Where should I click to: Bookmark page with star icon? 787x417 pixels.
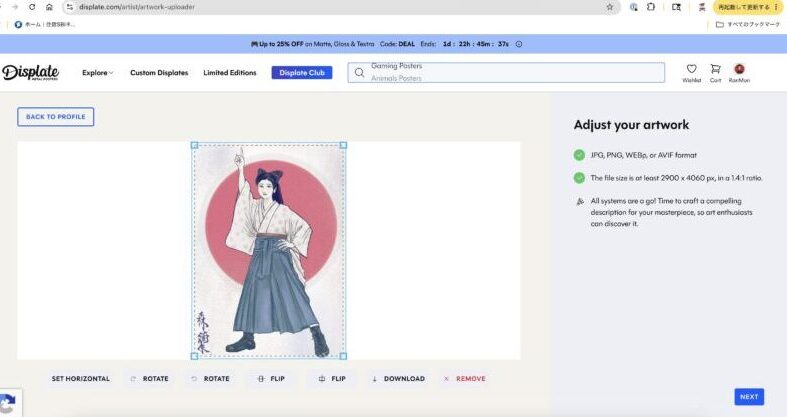click(610, 7)
